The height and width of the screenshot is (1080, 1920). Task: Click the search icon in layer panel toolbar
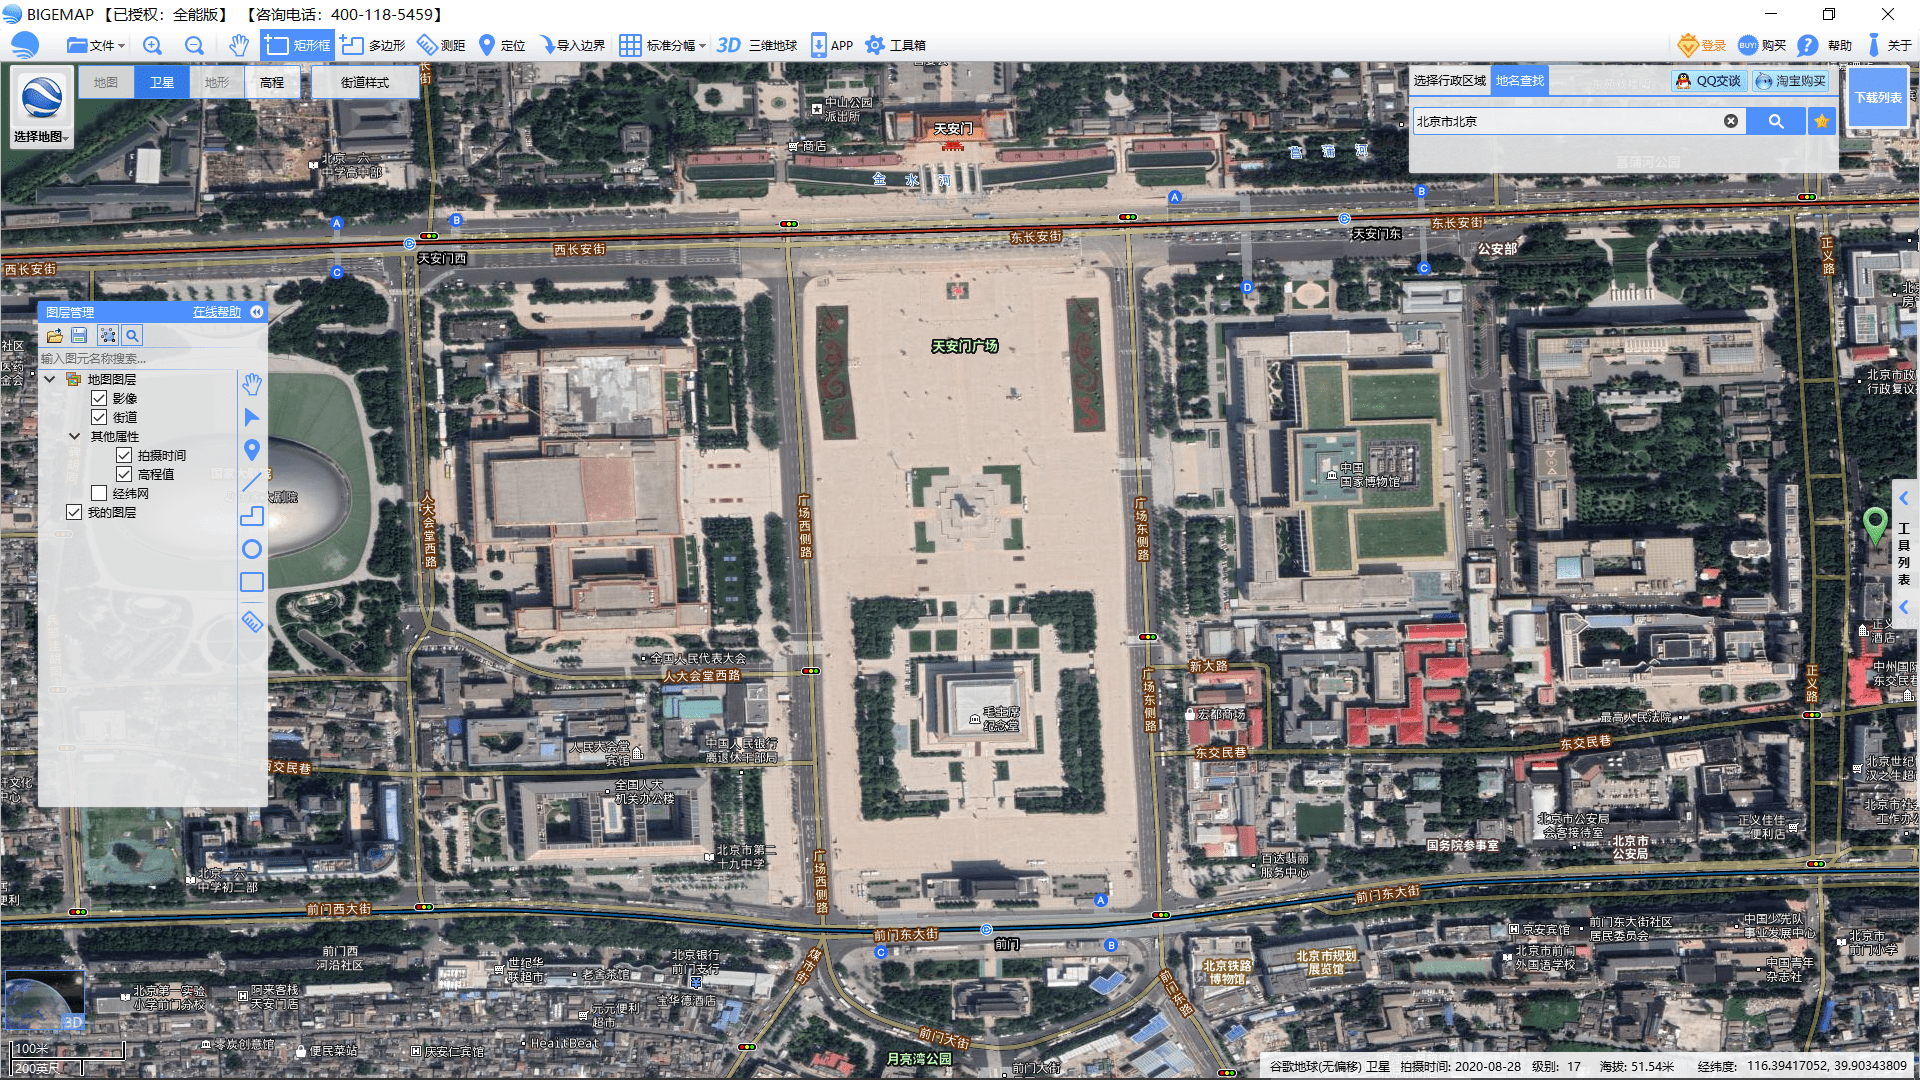(132, 336)
